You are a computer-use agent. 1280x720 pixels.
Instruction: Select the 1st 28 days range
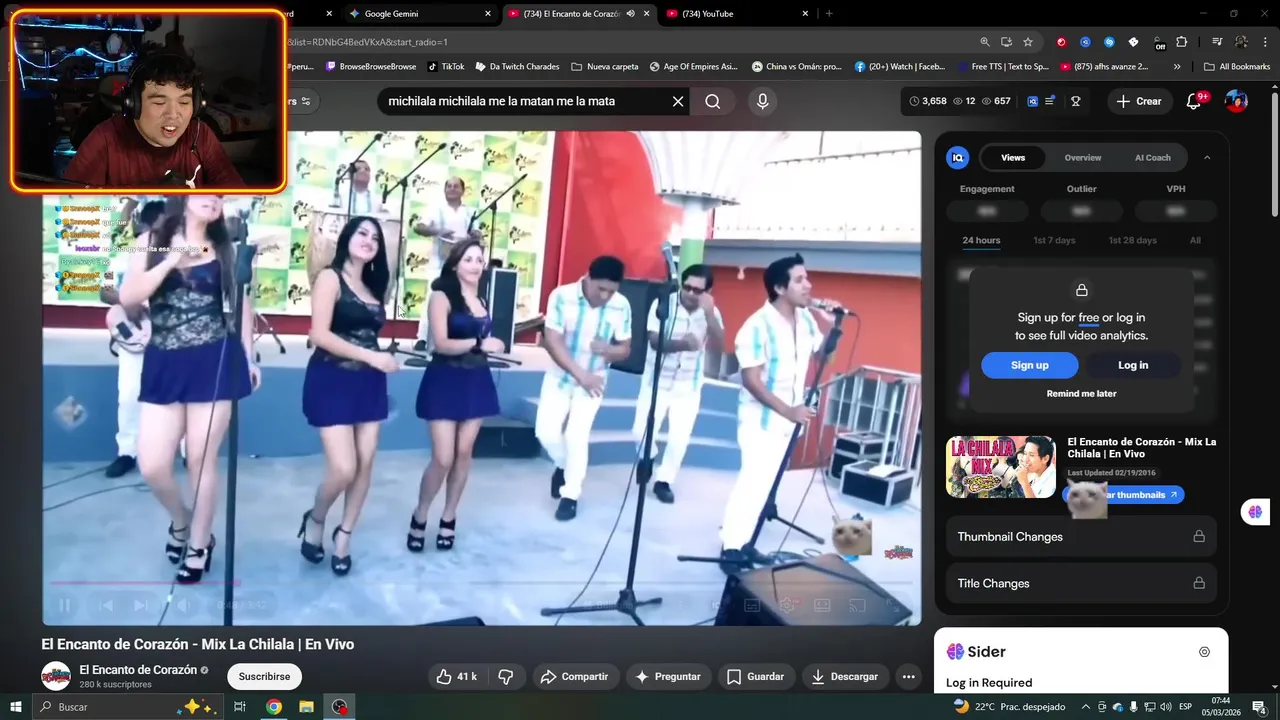pos(1132,240)
